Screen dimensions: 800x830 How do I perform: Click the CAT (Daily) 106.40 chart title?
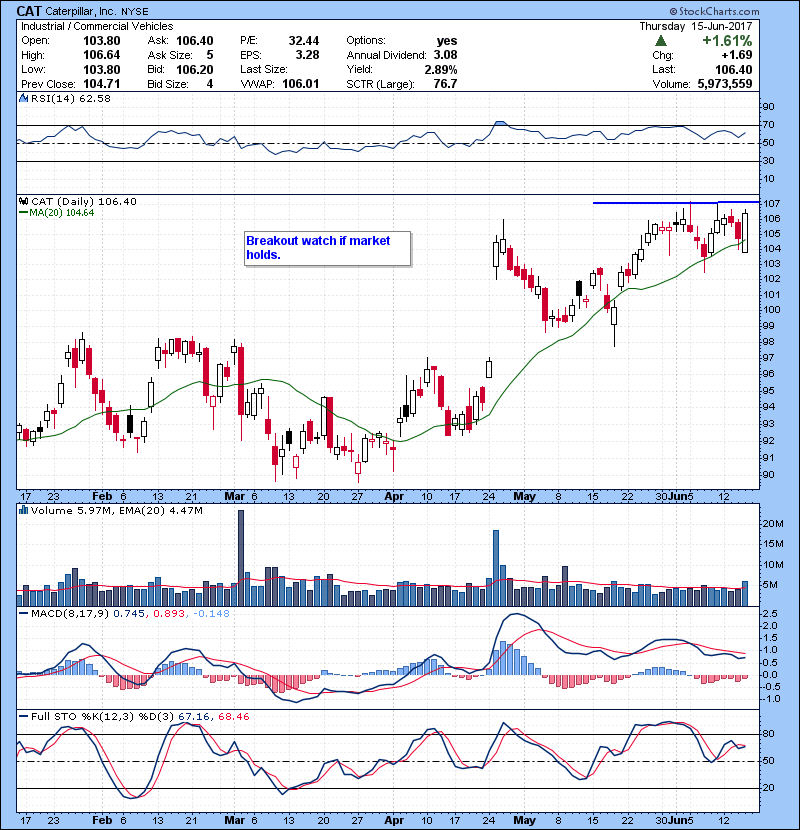click(x=84, y=201)
